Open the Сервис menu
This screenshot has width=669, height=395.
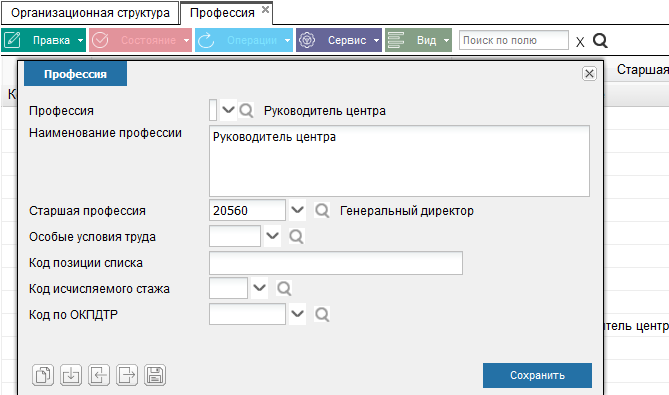339,40
